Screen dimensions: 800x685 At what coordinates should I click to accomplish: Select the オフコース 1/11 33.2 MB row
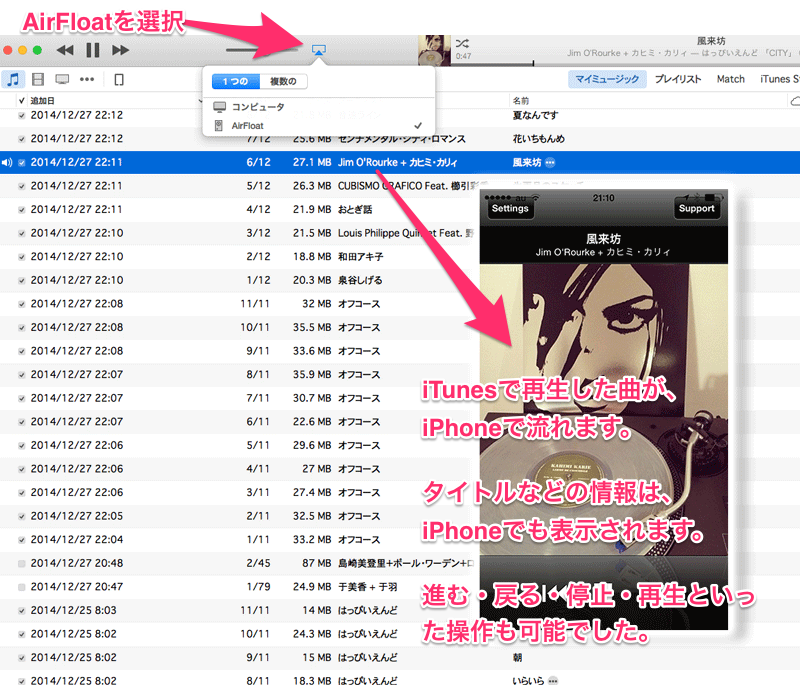tap(240, 540)
